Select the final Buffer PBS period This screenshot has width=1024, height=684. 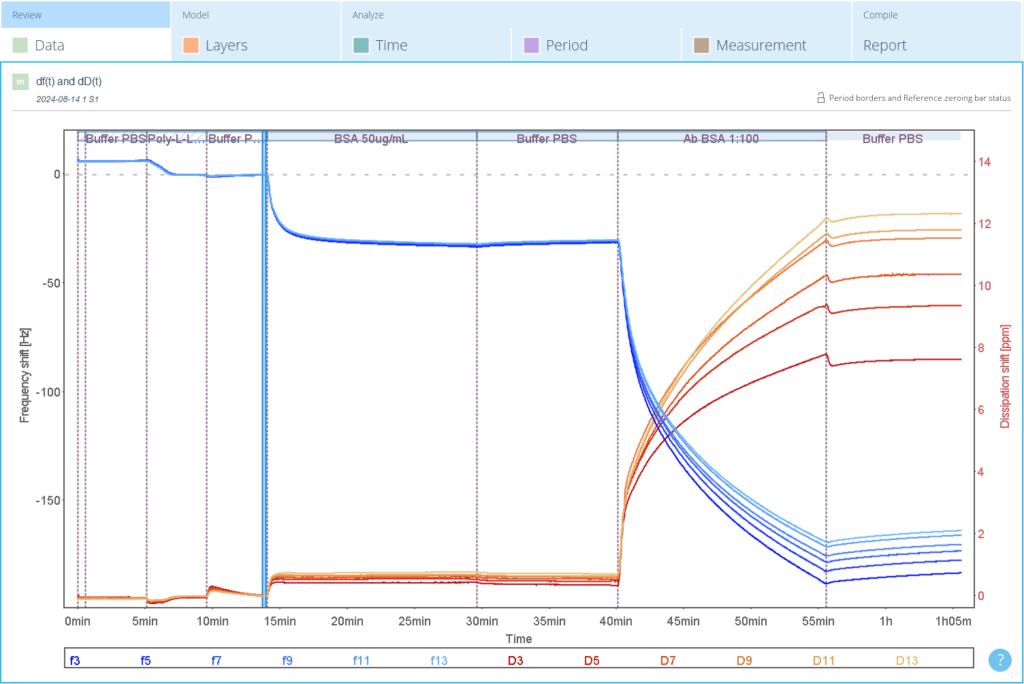click(x=892, y=139)
